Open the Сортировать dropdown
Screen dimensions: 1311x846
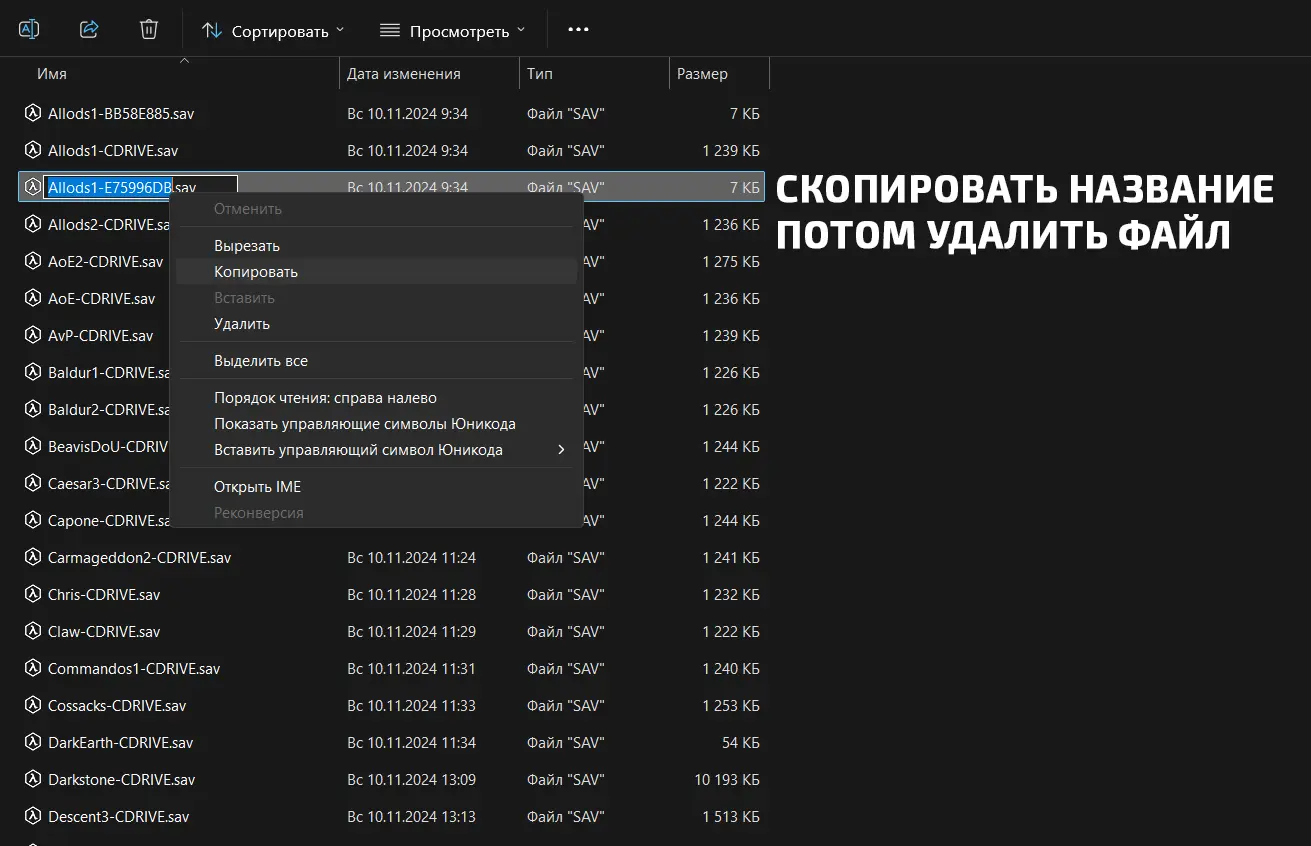click(273, 31)
